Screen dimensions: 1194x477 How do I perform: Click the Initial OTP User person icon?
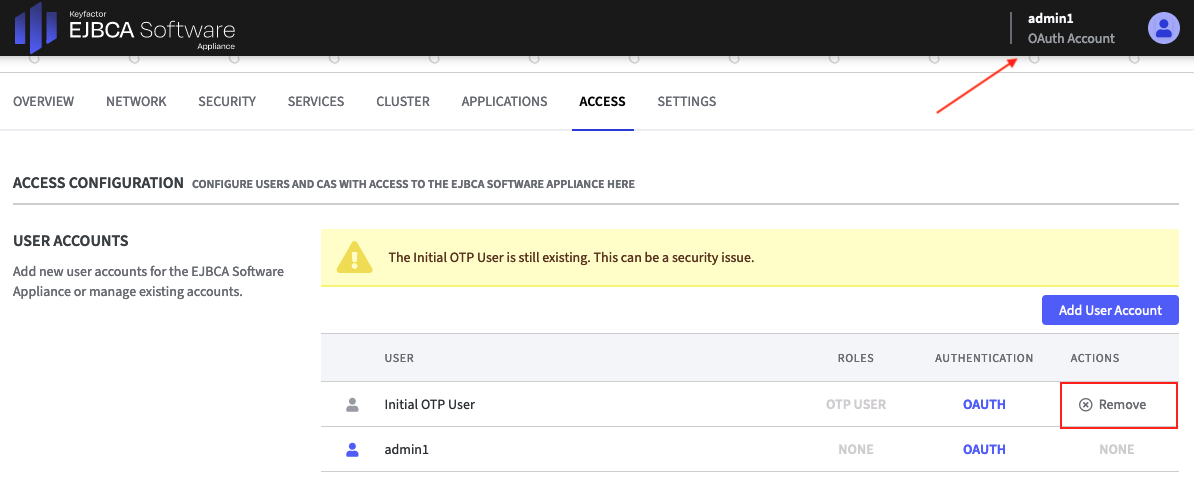tap(352, 405)
